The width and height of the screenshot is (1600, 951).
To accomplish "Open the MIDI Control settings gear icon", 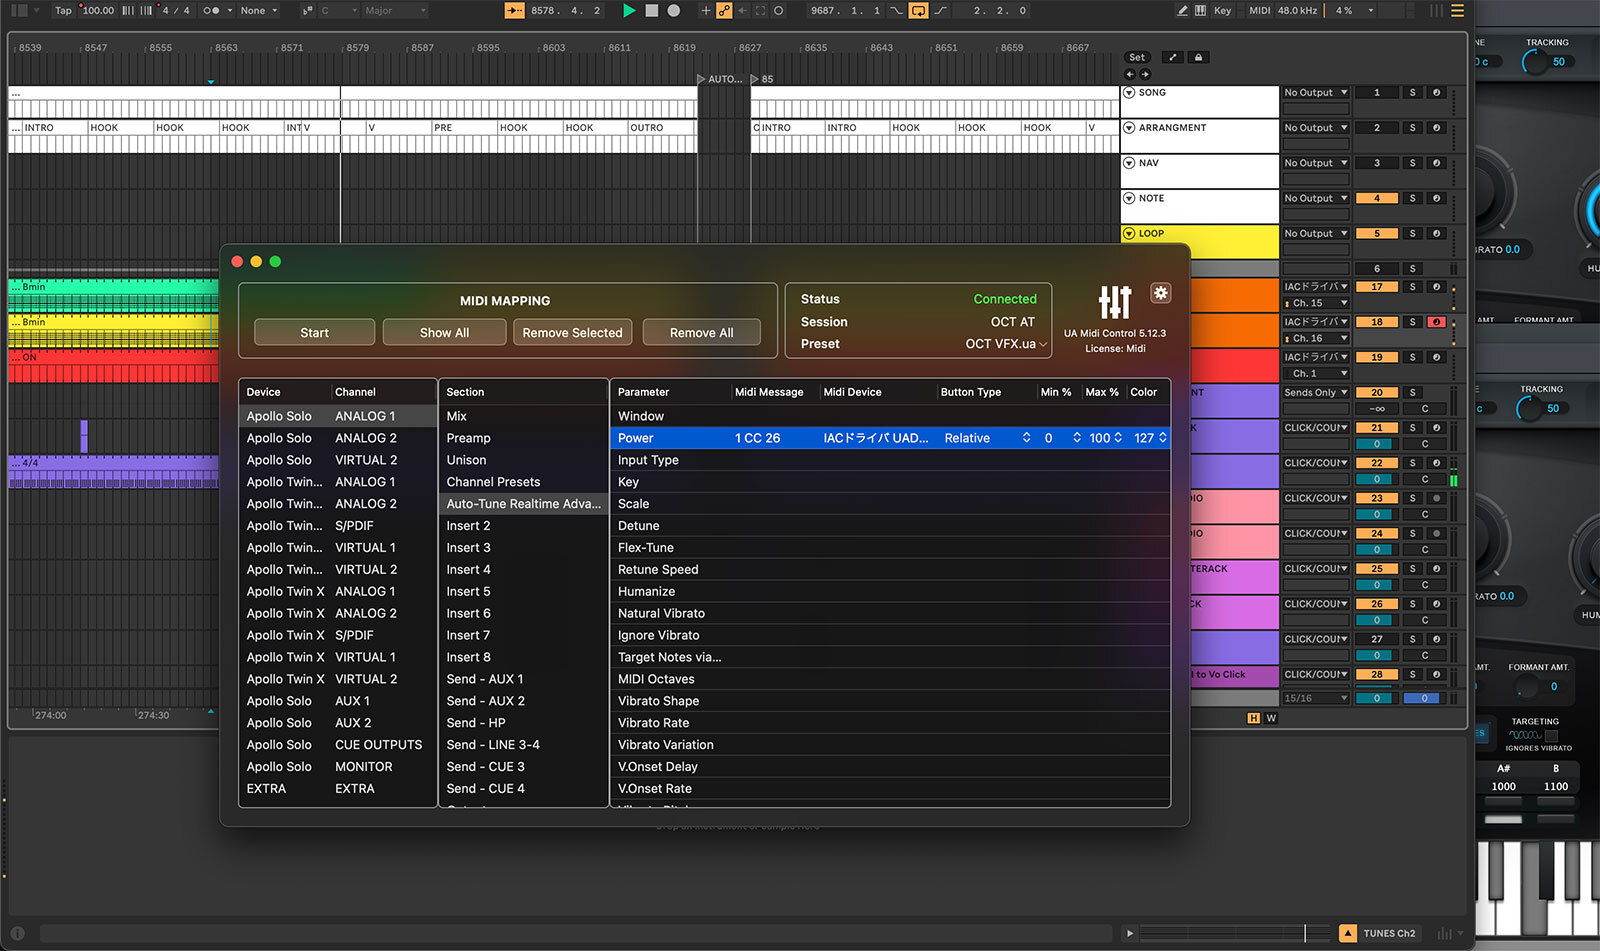I will [1160, 293].
